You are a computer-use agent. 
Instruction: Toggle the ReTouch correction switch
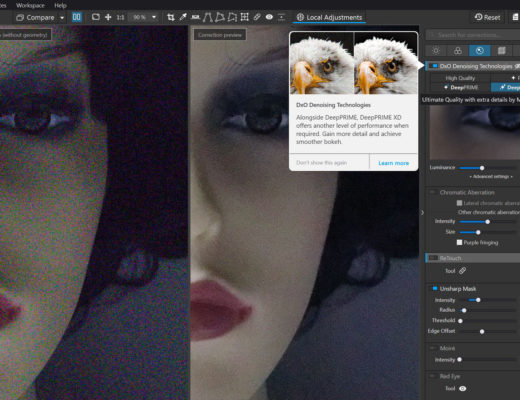tap(433, 258)
